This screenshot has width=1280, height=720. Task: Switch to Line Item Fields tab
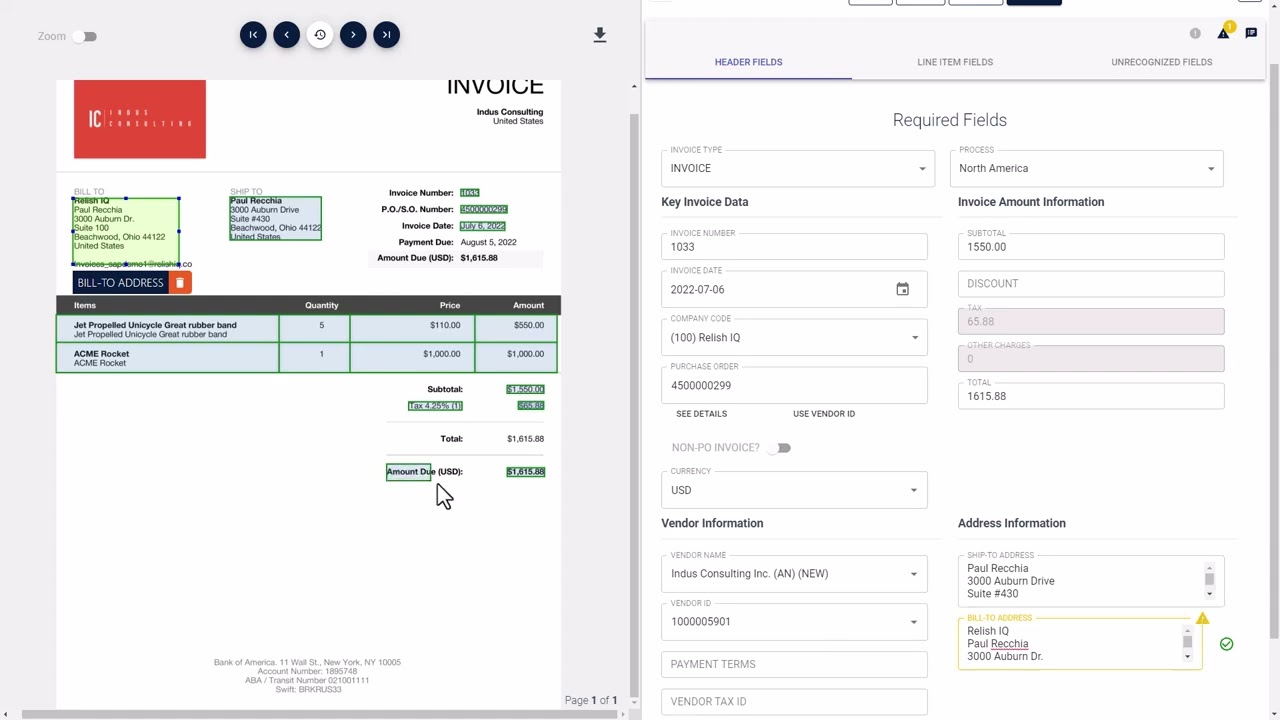(955, 62)
